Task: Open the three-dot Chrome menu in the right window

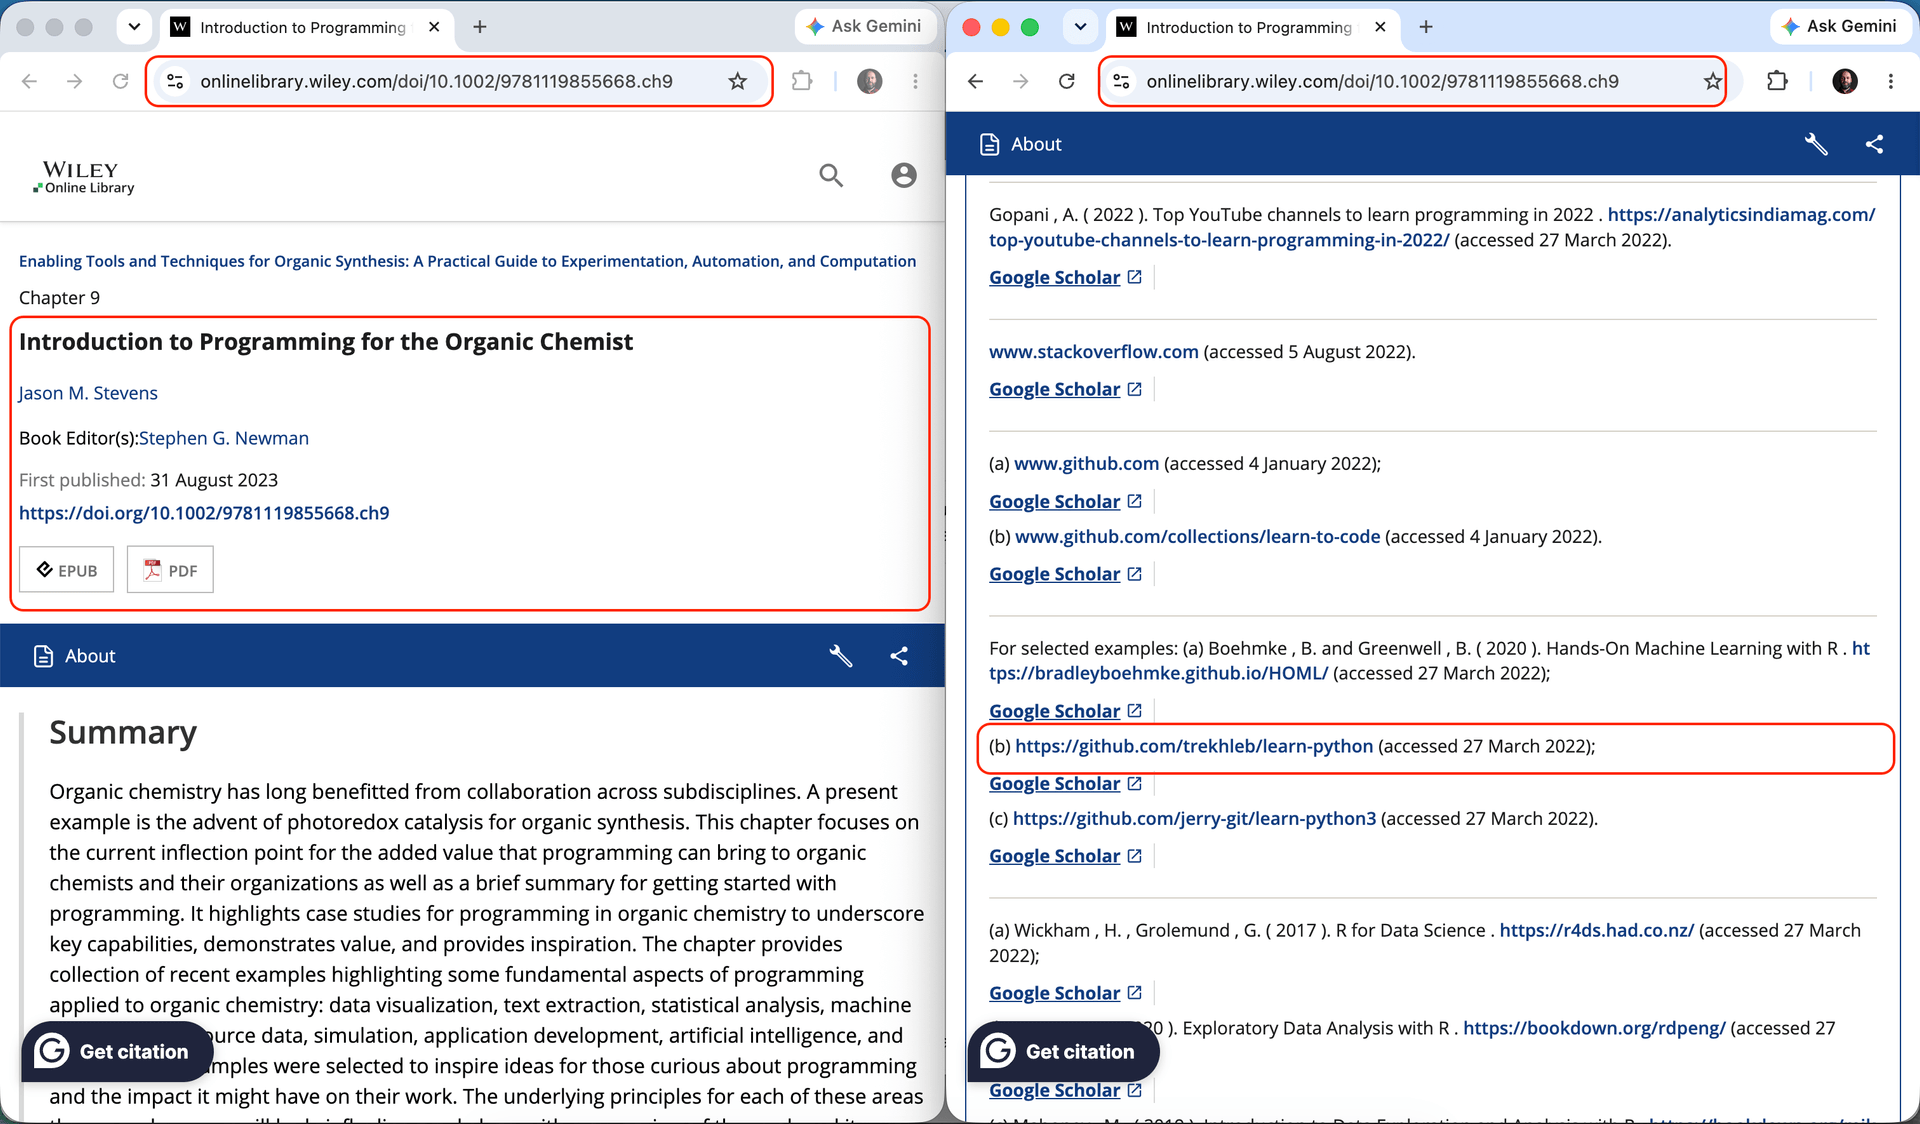Action: [x=1890, y=81]
